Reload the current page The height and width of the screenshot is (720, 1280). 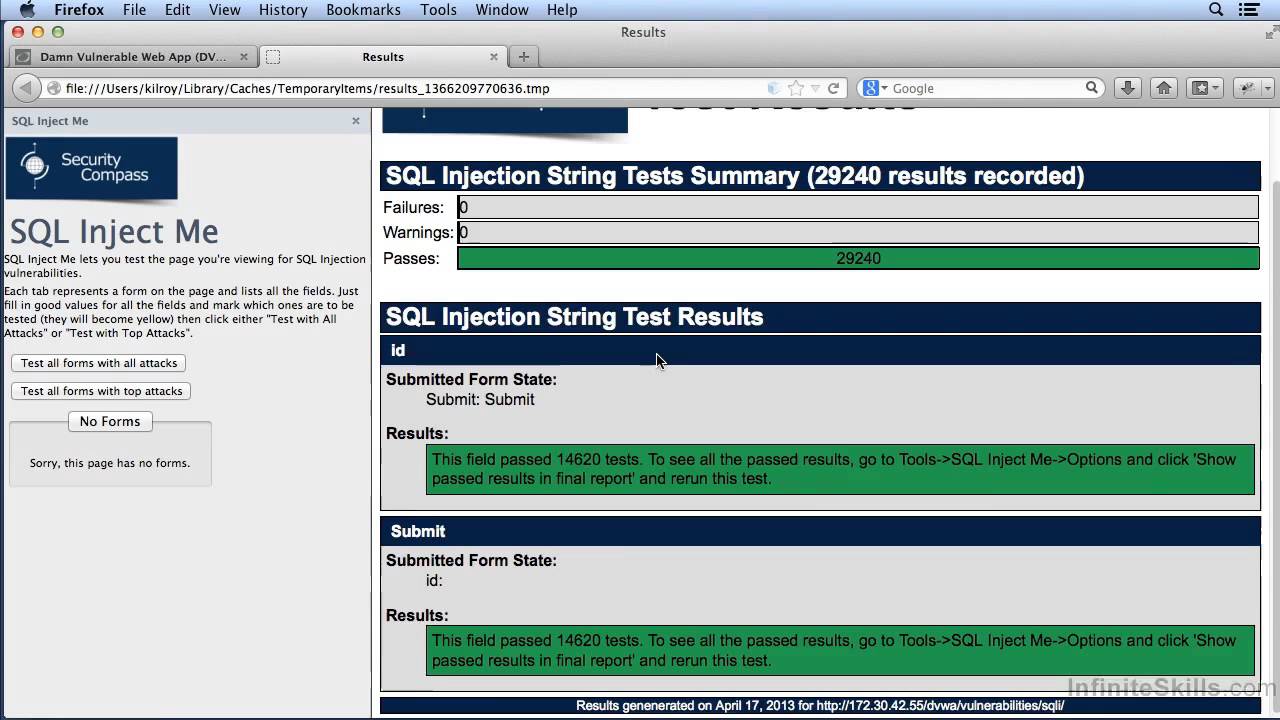coord(833,88)
